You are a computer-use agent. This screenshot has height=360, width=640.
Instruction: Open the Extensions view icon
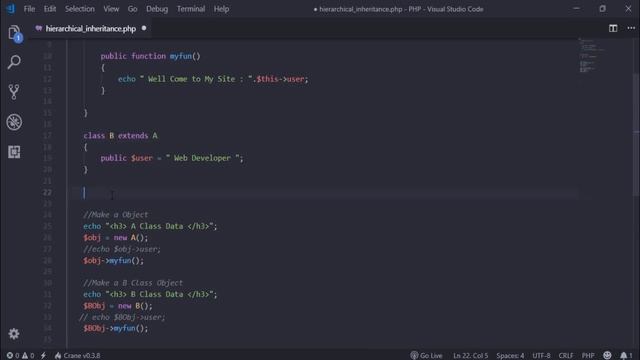14,152
